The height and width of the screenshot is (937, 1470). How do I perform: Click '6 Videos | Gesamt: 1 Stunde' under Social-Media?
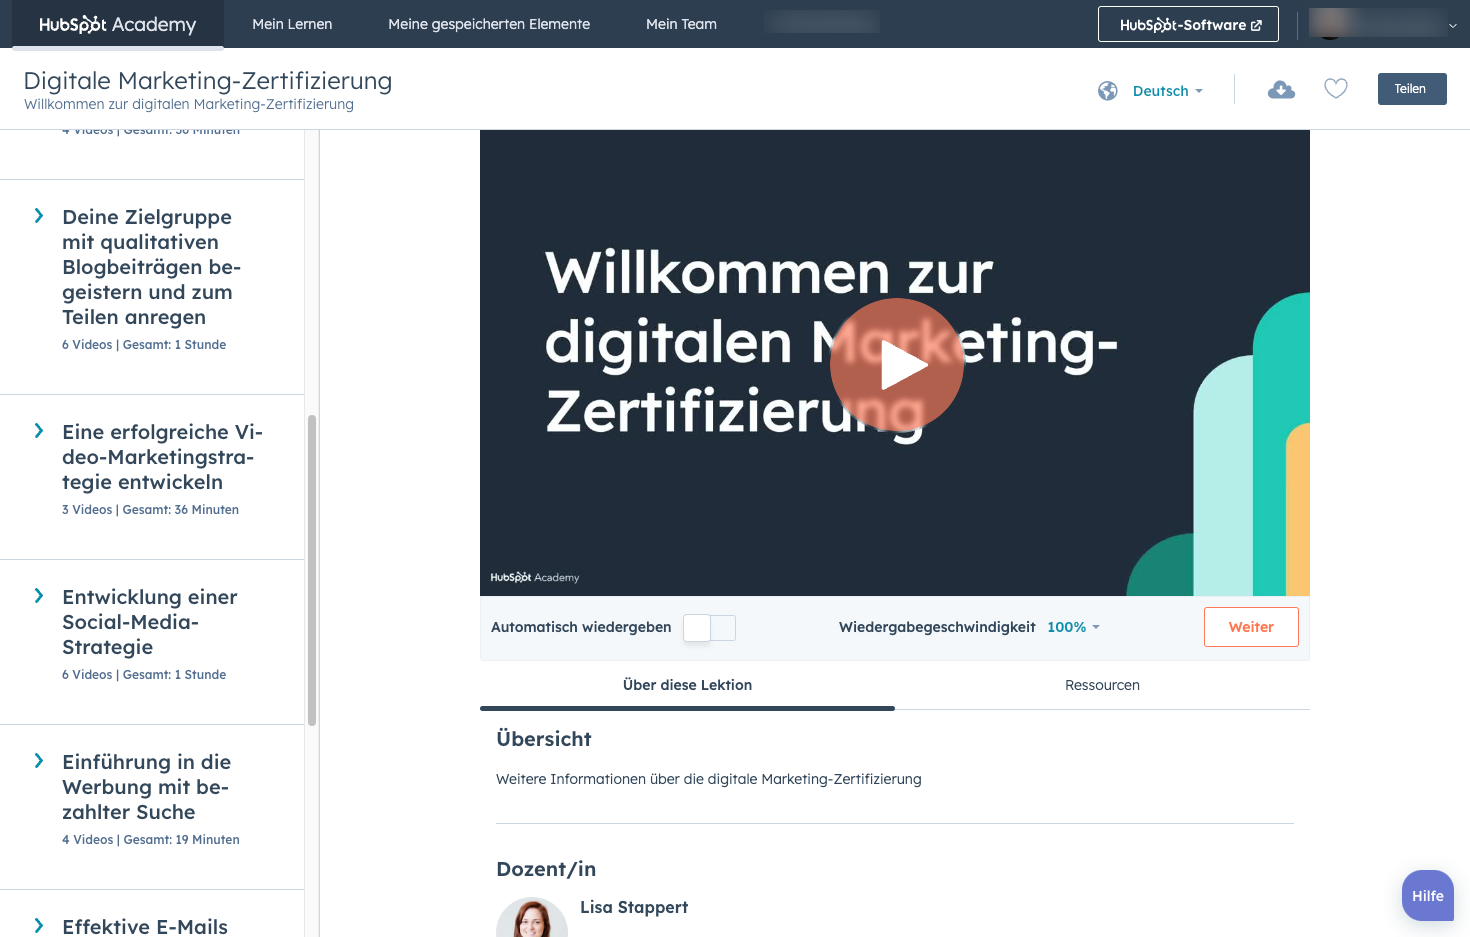click(144, 675)
